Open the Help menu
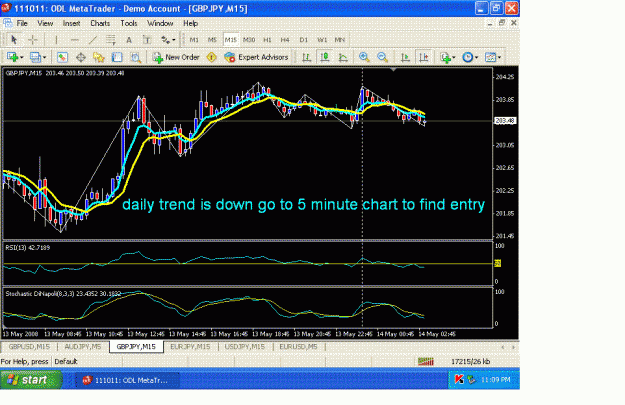Screen dimensions: 625x405 point(191,23)
